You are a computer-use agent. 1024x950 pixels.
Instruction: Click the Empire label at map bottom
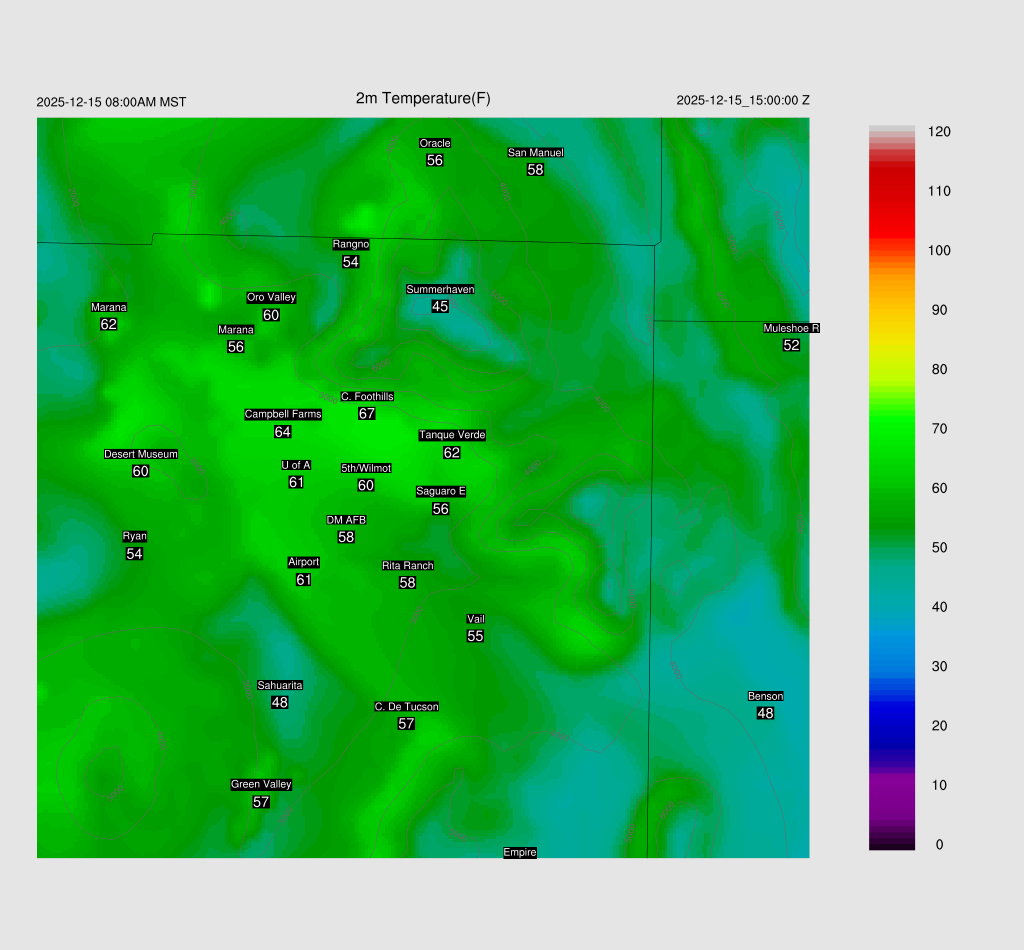(520, 852)
